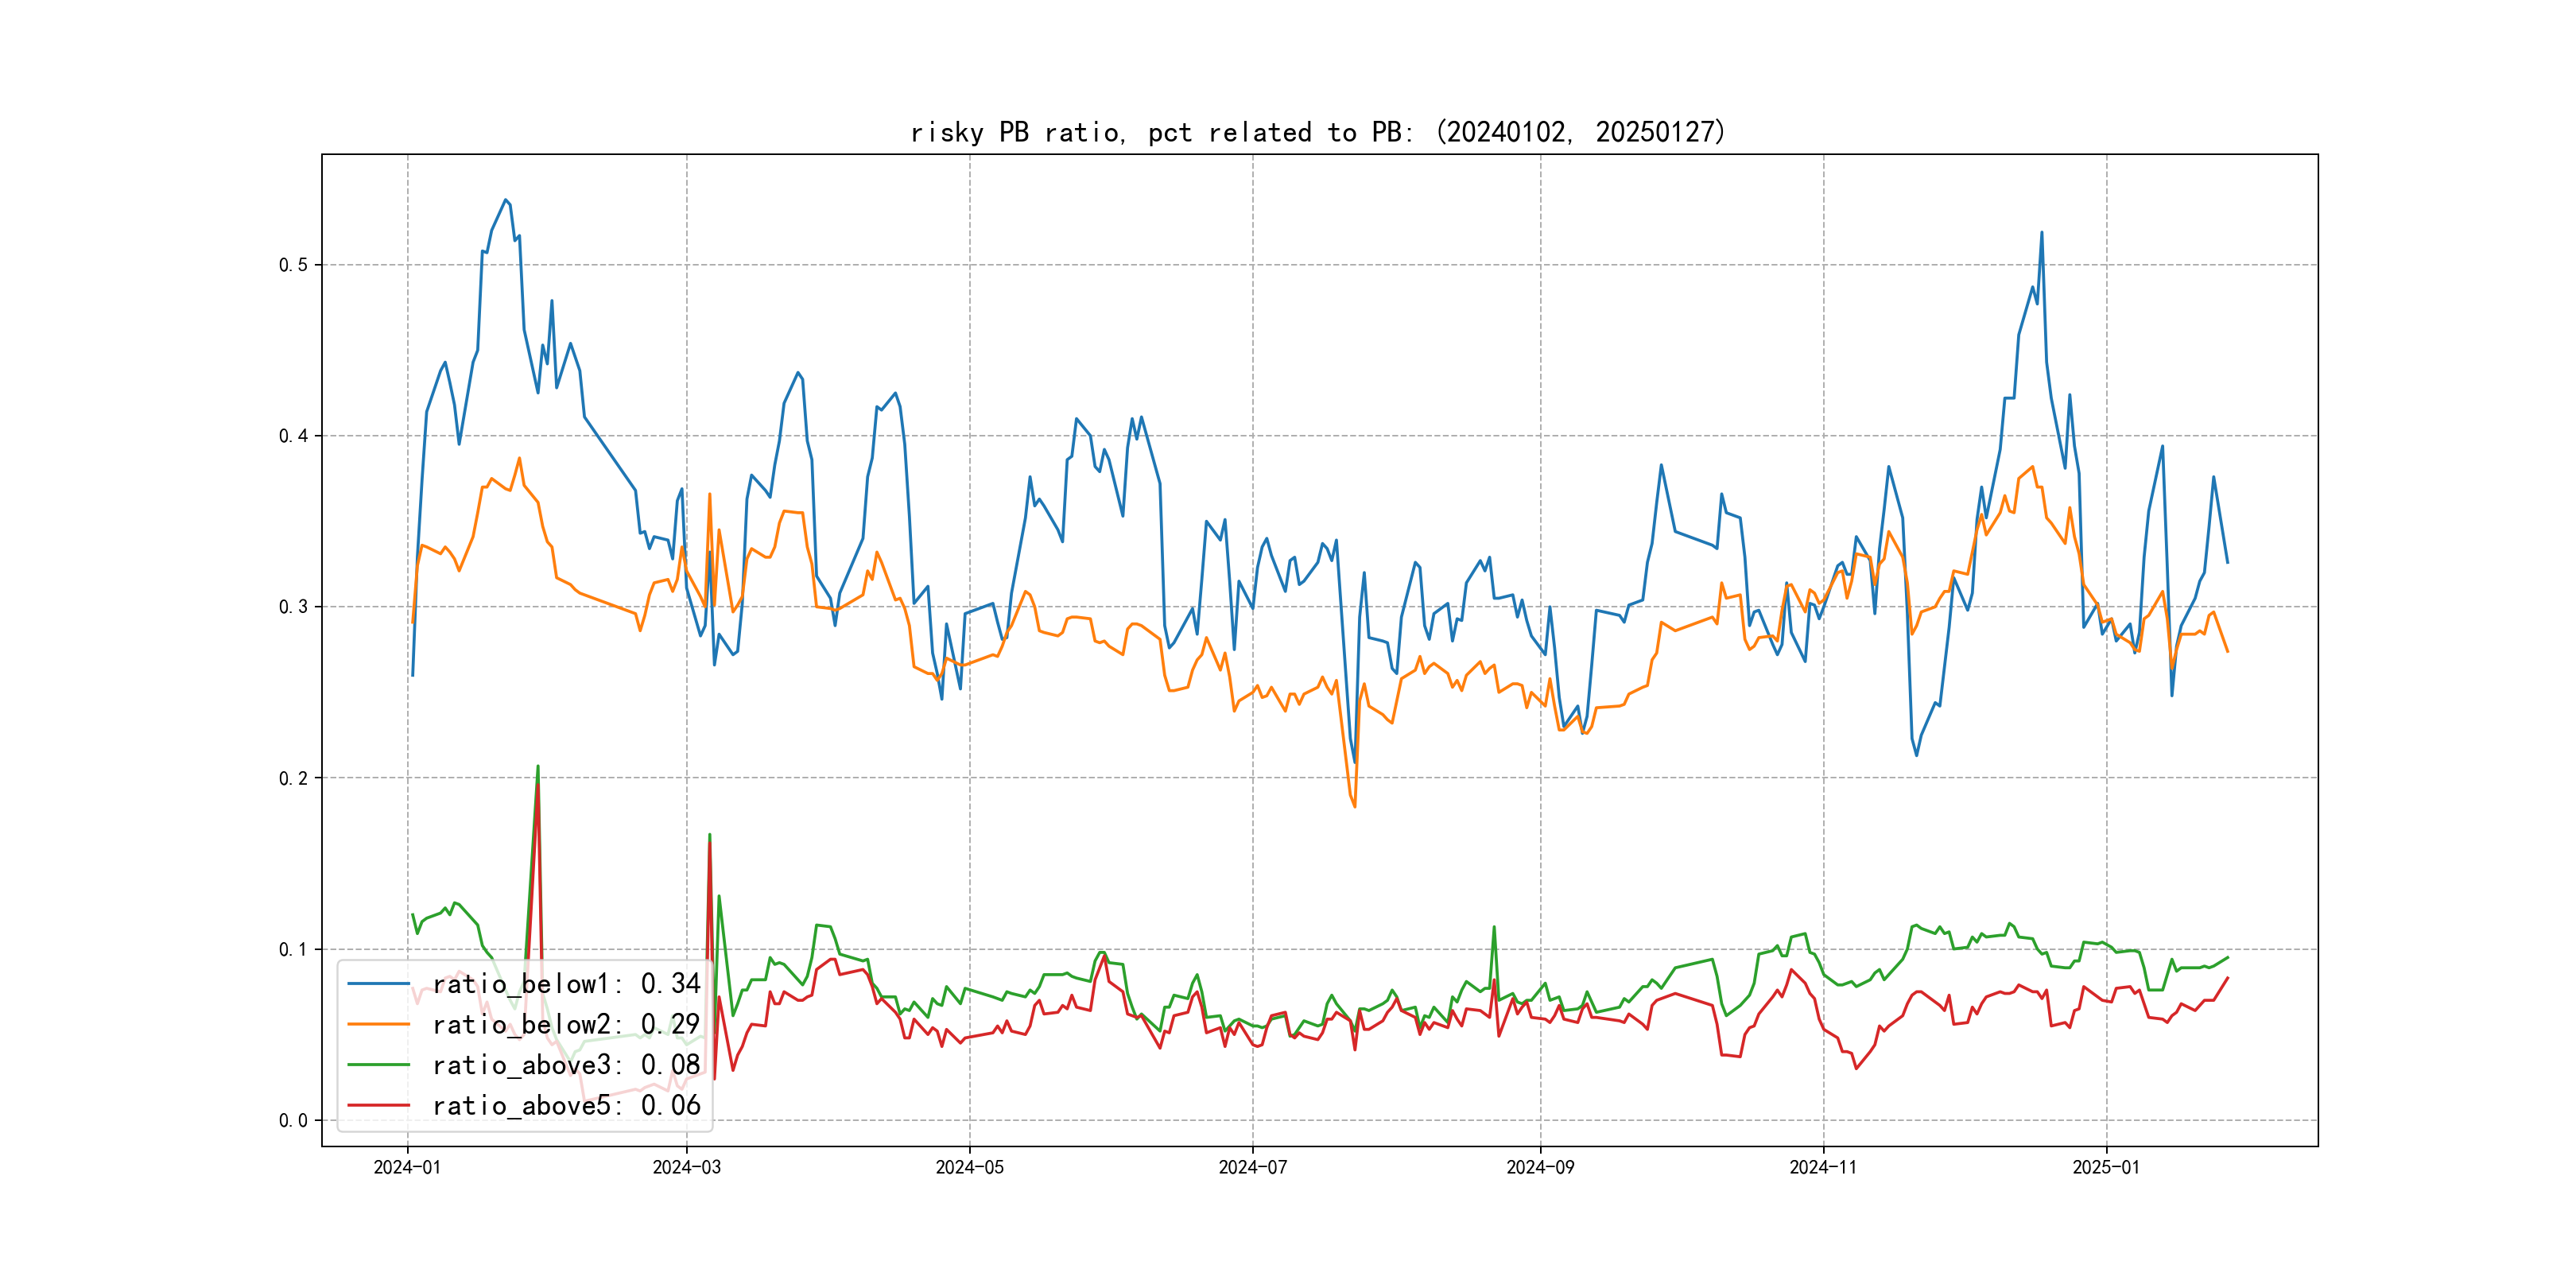Click the green ratio_above3 legend line
Screen dimensions: 2576x1288
click(378, 1065)
